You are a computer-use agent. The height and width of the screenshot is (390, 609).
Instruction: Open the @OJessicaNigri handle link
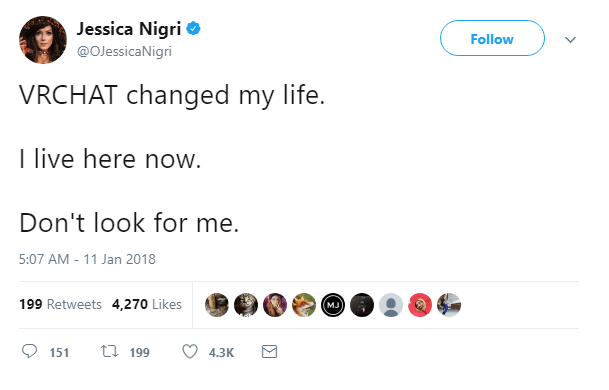click(124, 51)
